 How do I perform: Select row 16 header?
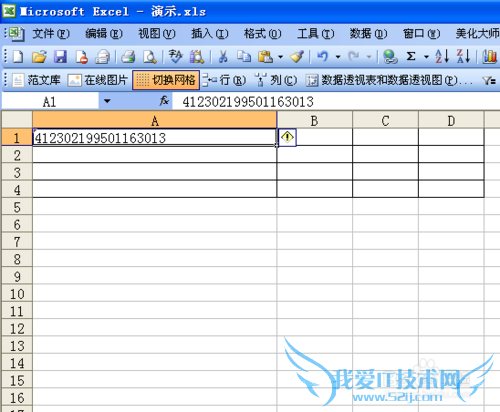click(17, 398)
